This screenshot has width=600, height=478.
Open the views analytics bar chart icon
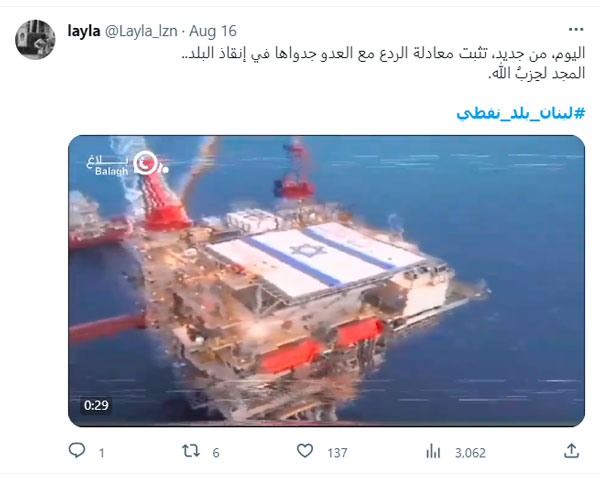coord(433,451)
